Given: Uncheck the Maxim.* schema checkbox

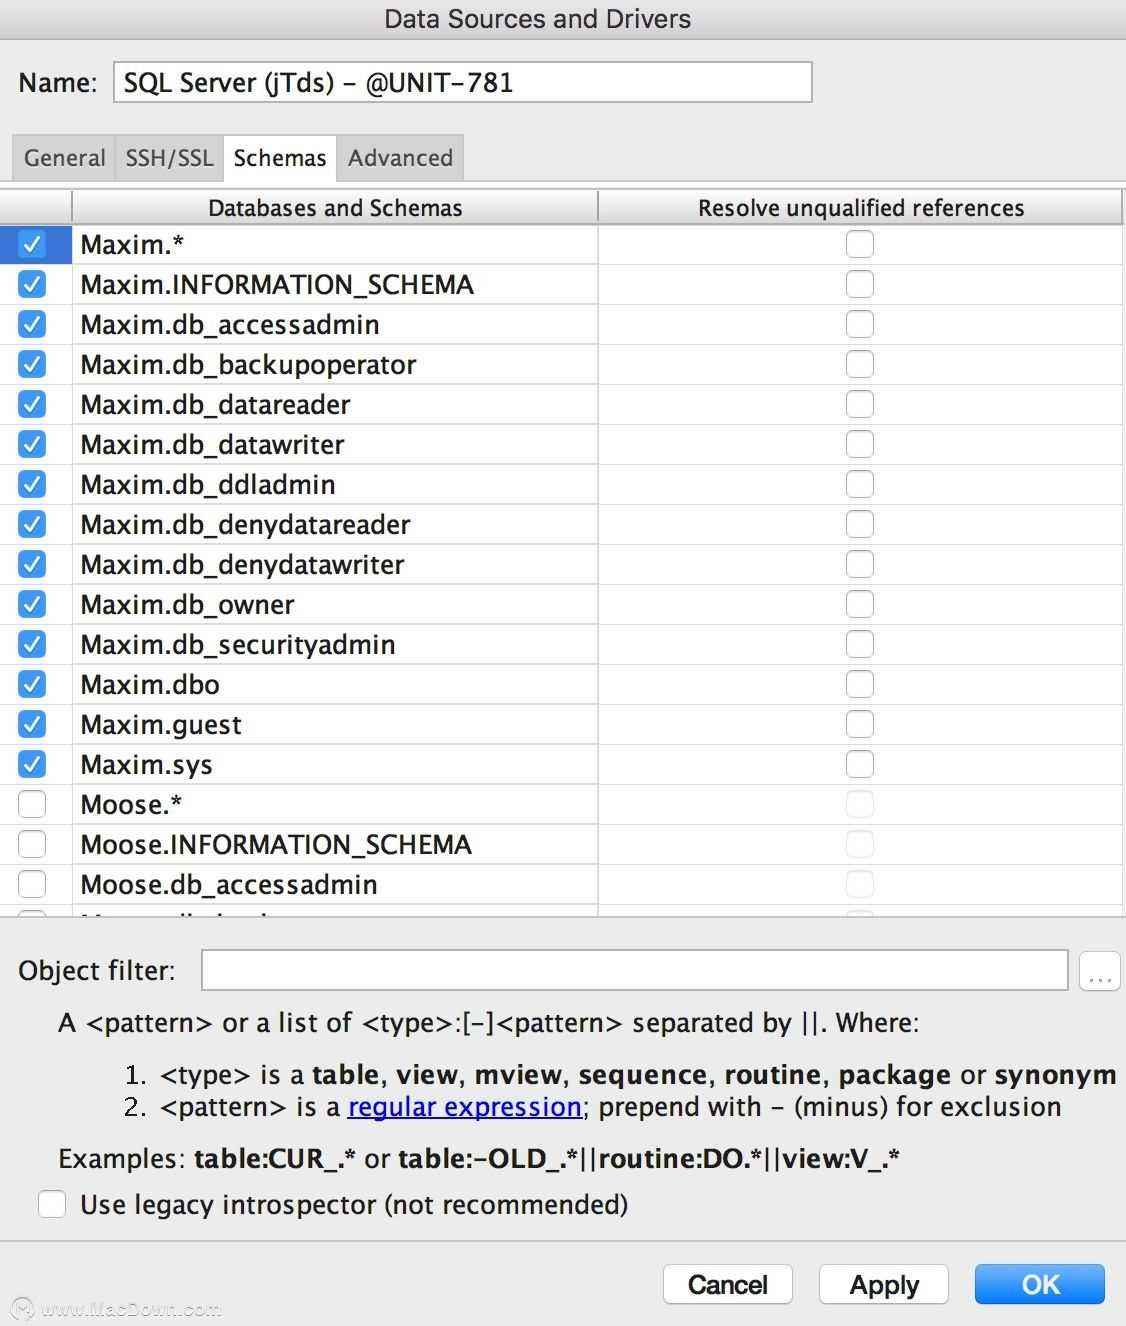Looking at the screenshot, I should 32,244.
